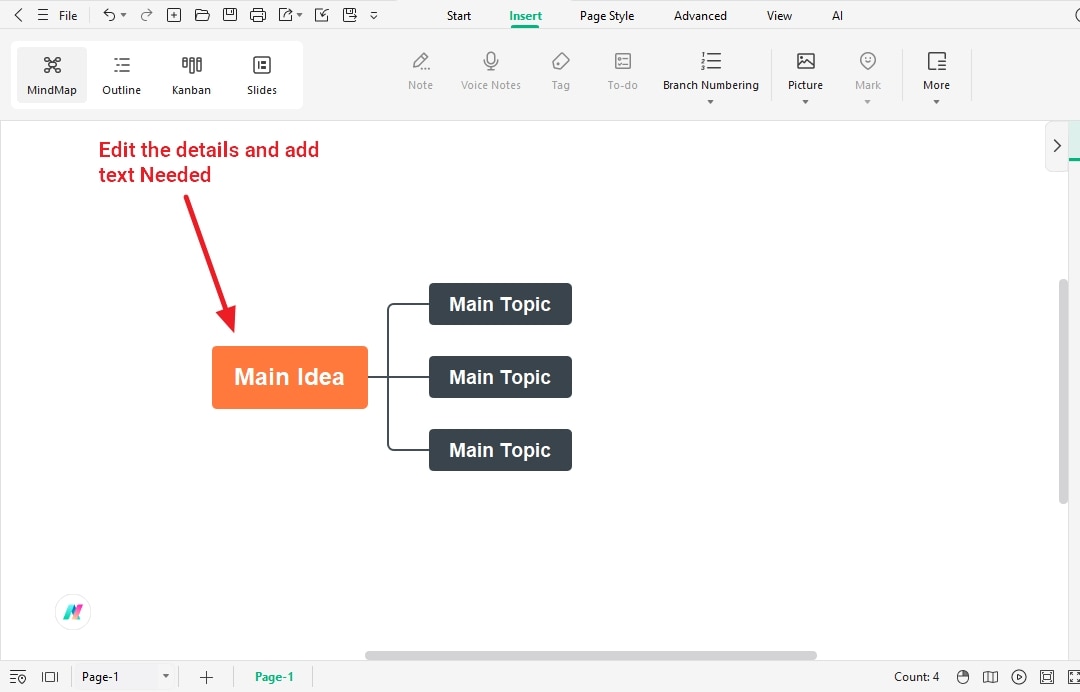Switch to the Start tab
The width and height of the screenshot is (1080, 692).
459,16
